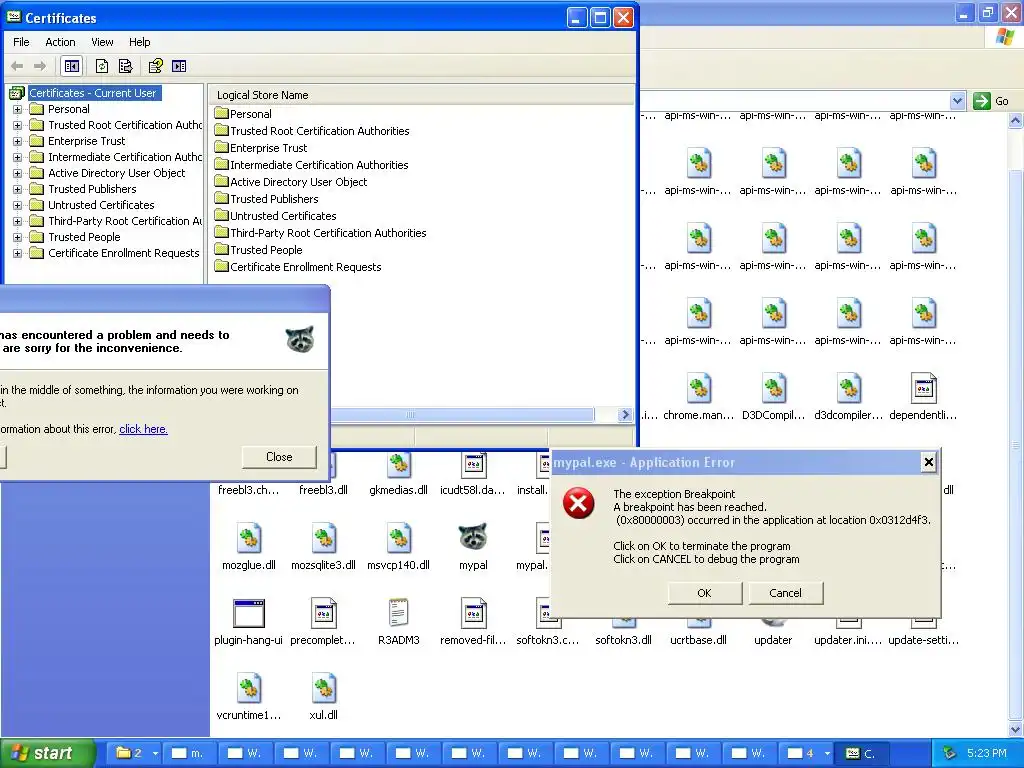Follow the 'click here' error details link
Viewport: 1024px width, 768px height.
coord(143,429)
